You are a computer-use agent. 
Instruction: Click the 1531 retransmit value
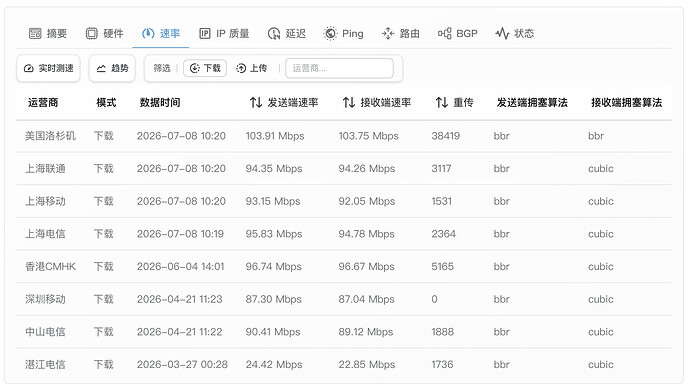[441, 201]
